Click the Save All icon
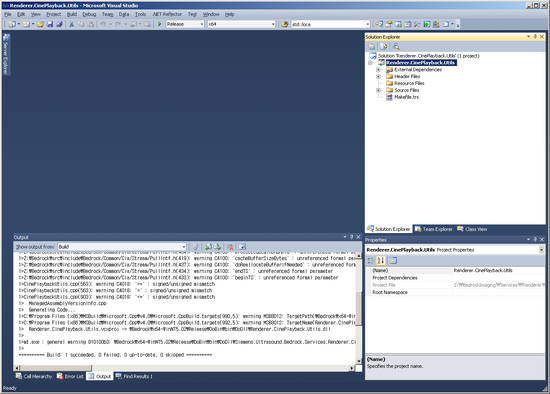The width and height of the screenshot is (550, 394). [x=59, y=24]
